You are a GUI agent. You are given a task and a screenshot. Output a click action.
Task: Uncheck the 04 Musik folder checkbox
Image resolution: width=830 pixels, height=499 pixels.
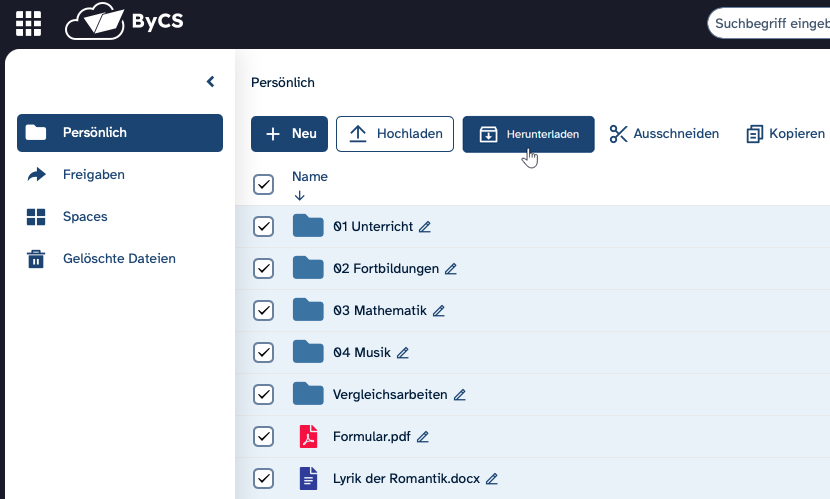264,352
